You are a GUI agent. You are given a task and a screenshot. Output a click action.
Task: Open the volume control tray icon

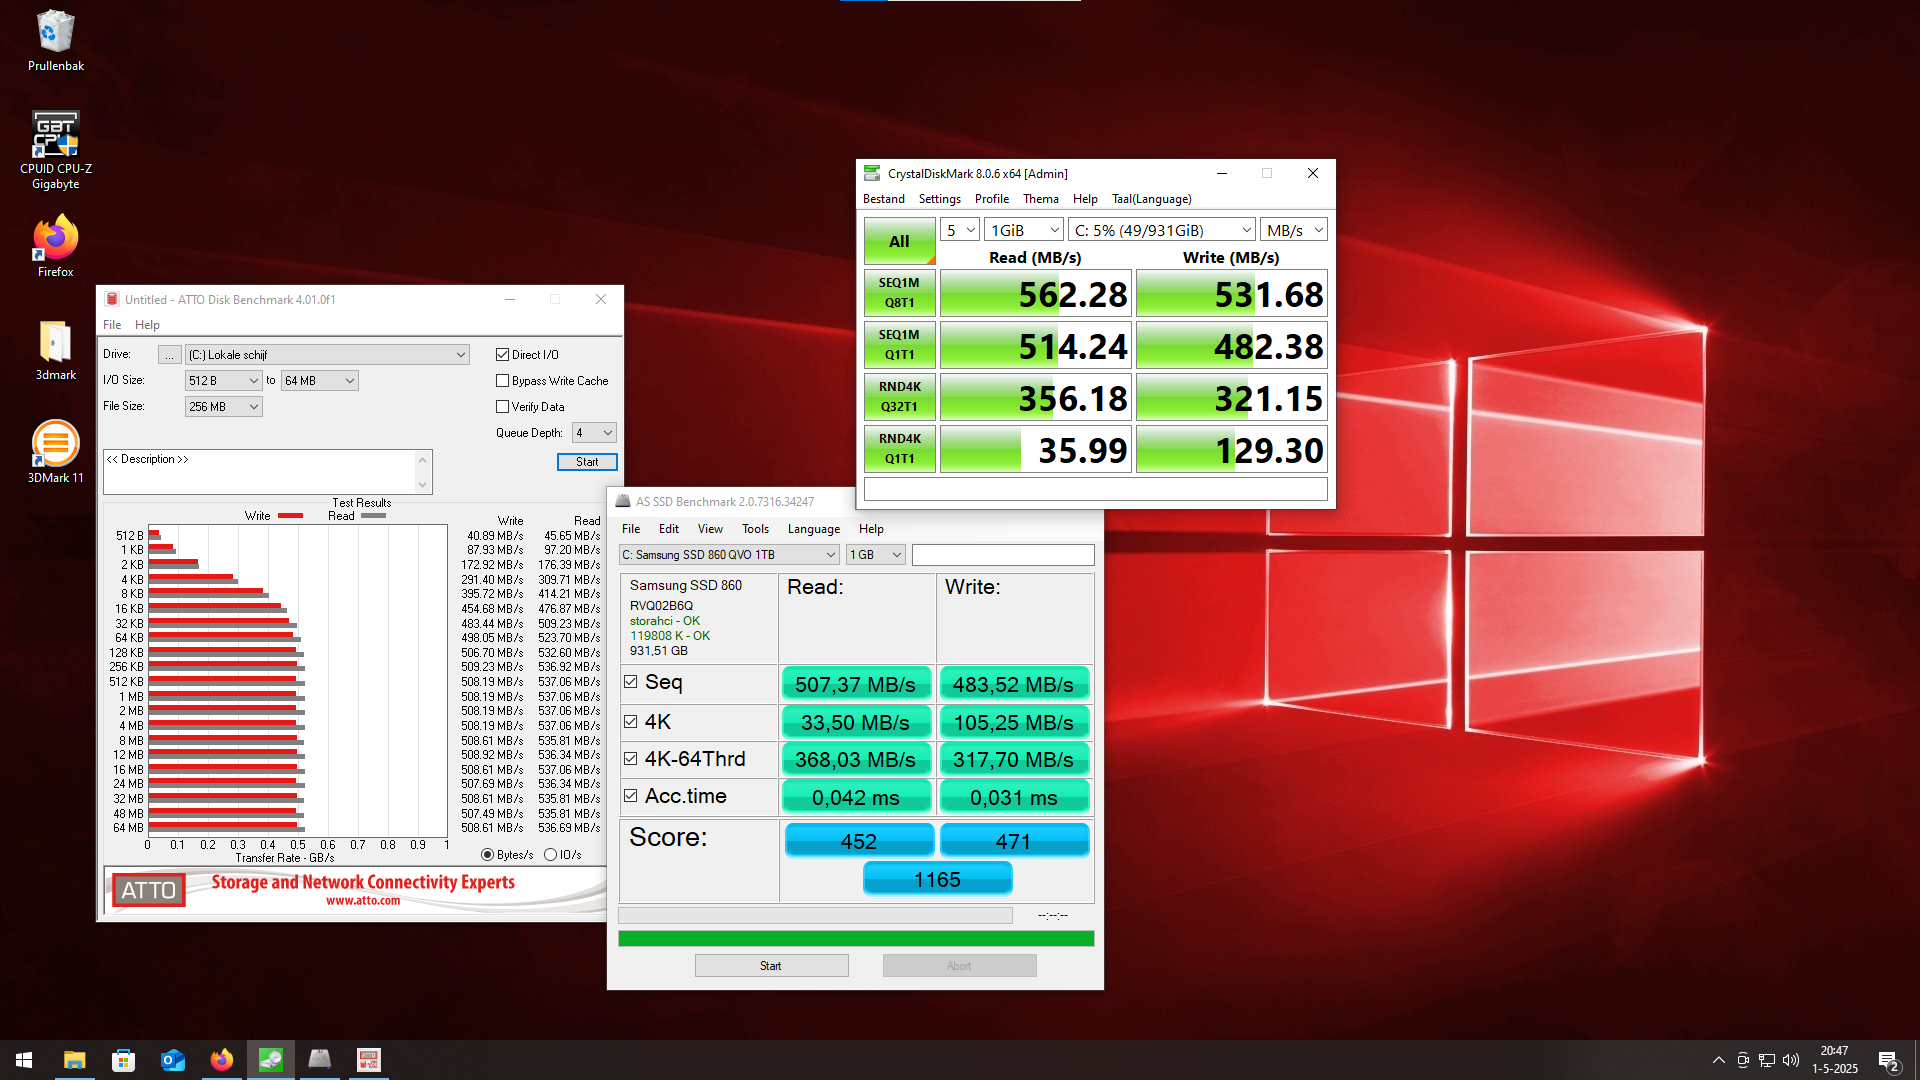coord(1791,1060)
